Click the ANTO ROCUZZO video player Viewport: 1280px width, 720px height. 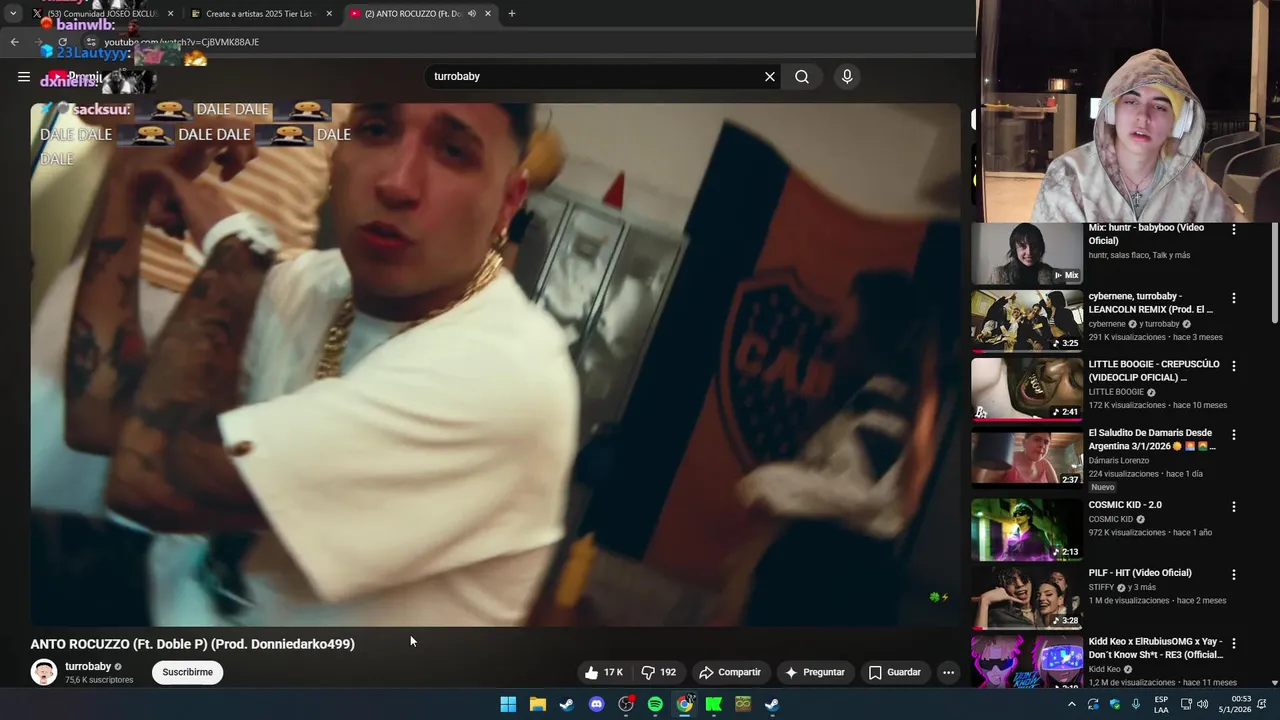495,364
